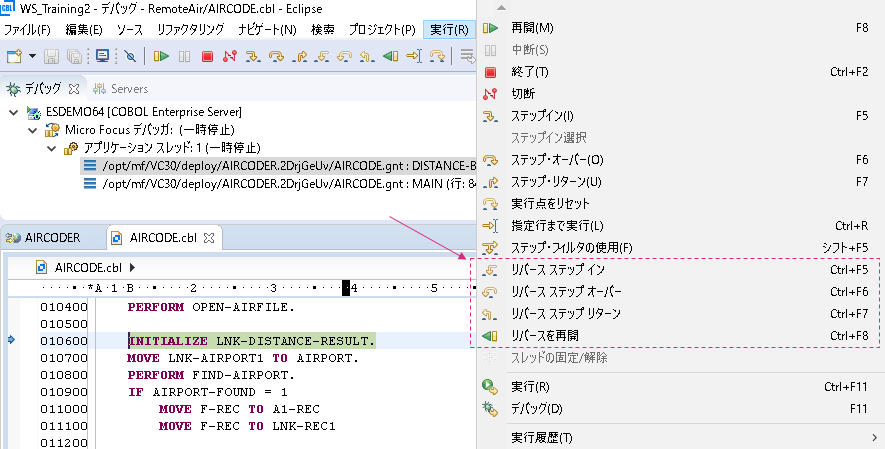Toggle ステップ・フィルタの使用(F) menu entry
The image size is (885, 449).
click(x=681, y=248)
